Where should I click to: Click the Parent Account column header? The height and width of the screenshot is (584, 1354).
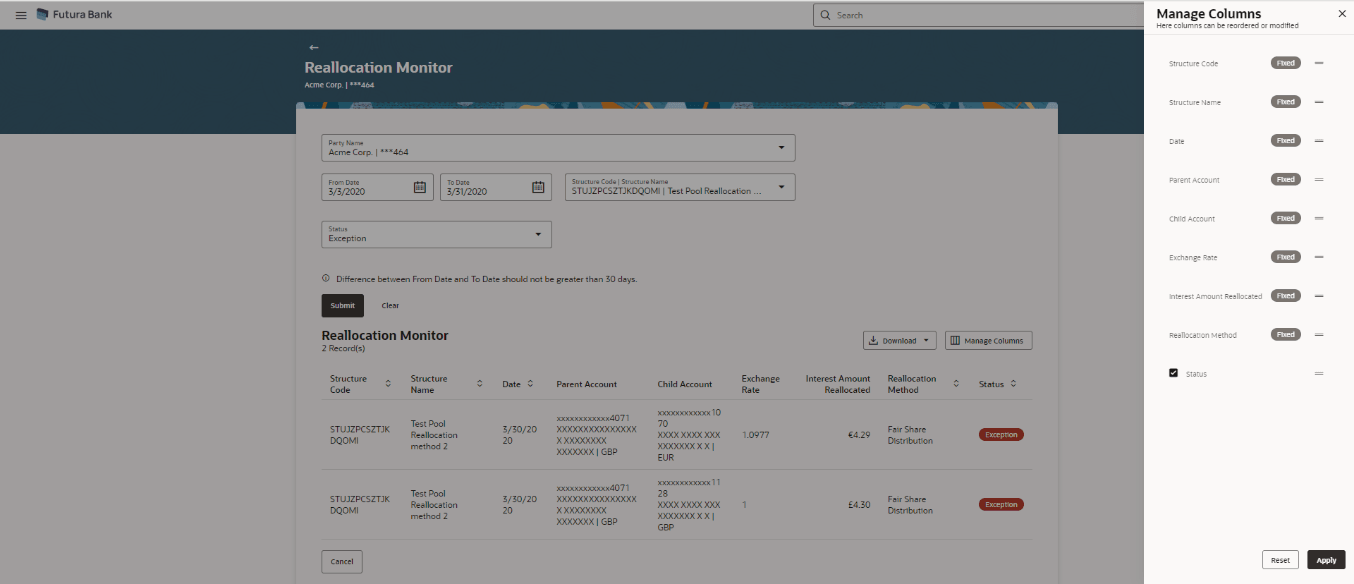pos(587,384)
